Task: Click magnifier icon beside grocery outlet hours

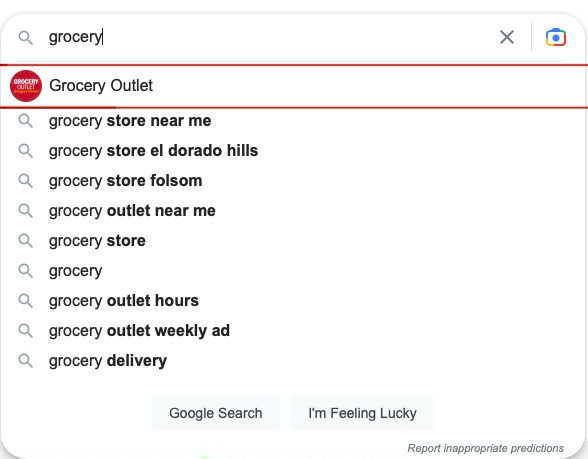Action: 26,301
